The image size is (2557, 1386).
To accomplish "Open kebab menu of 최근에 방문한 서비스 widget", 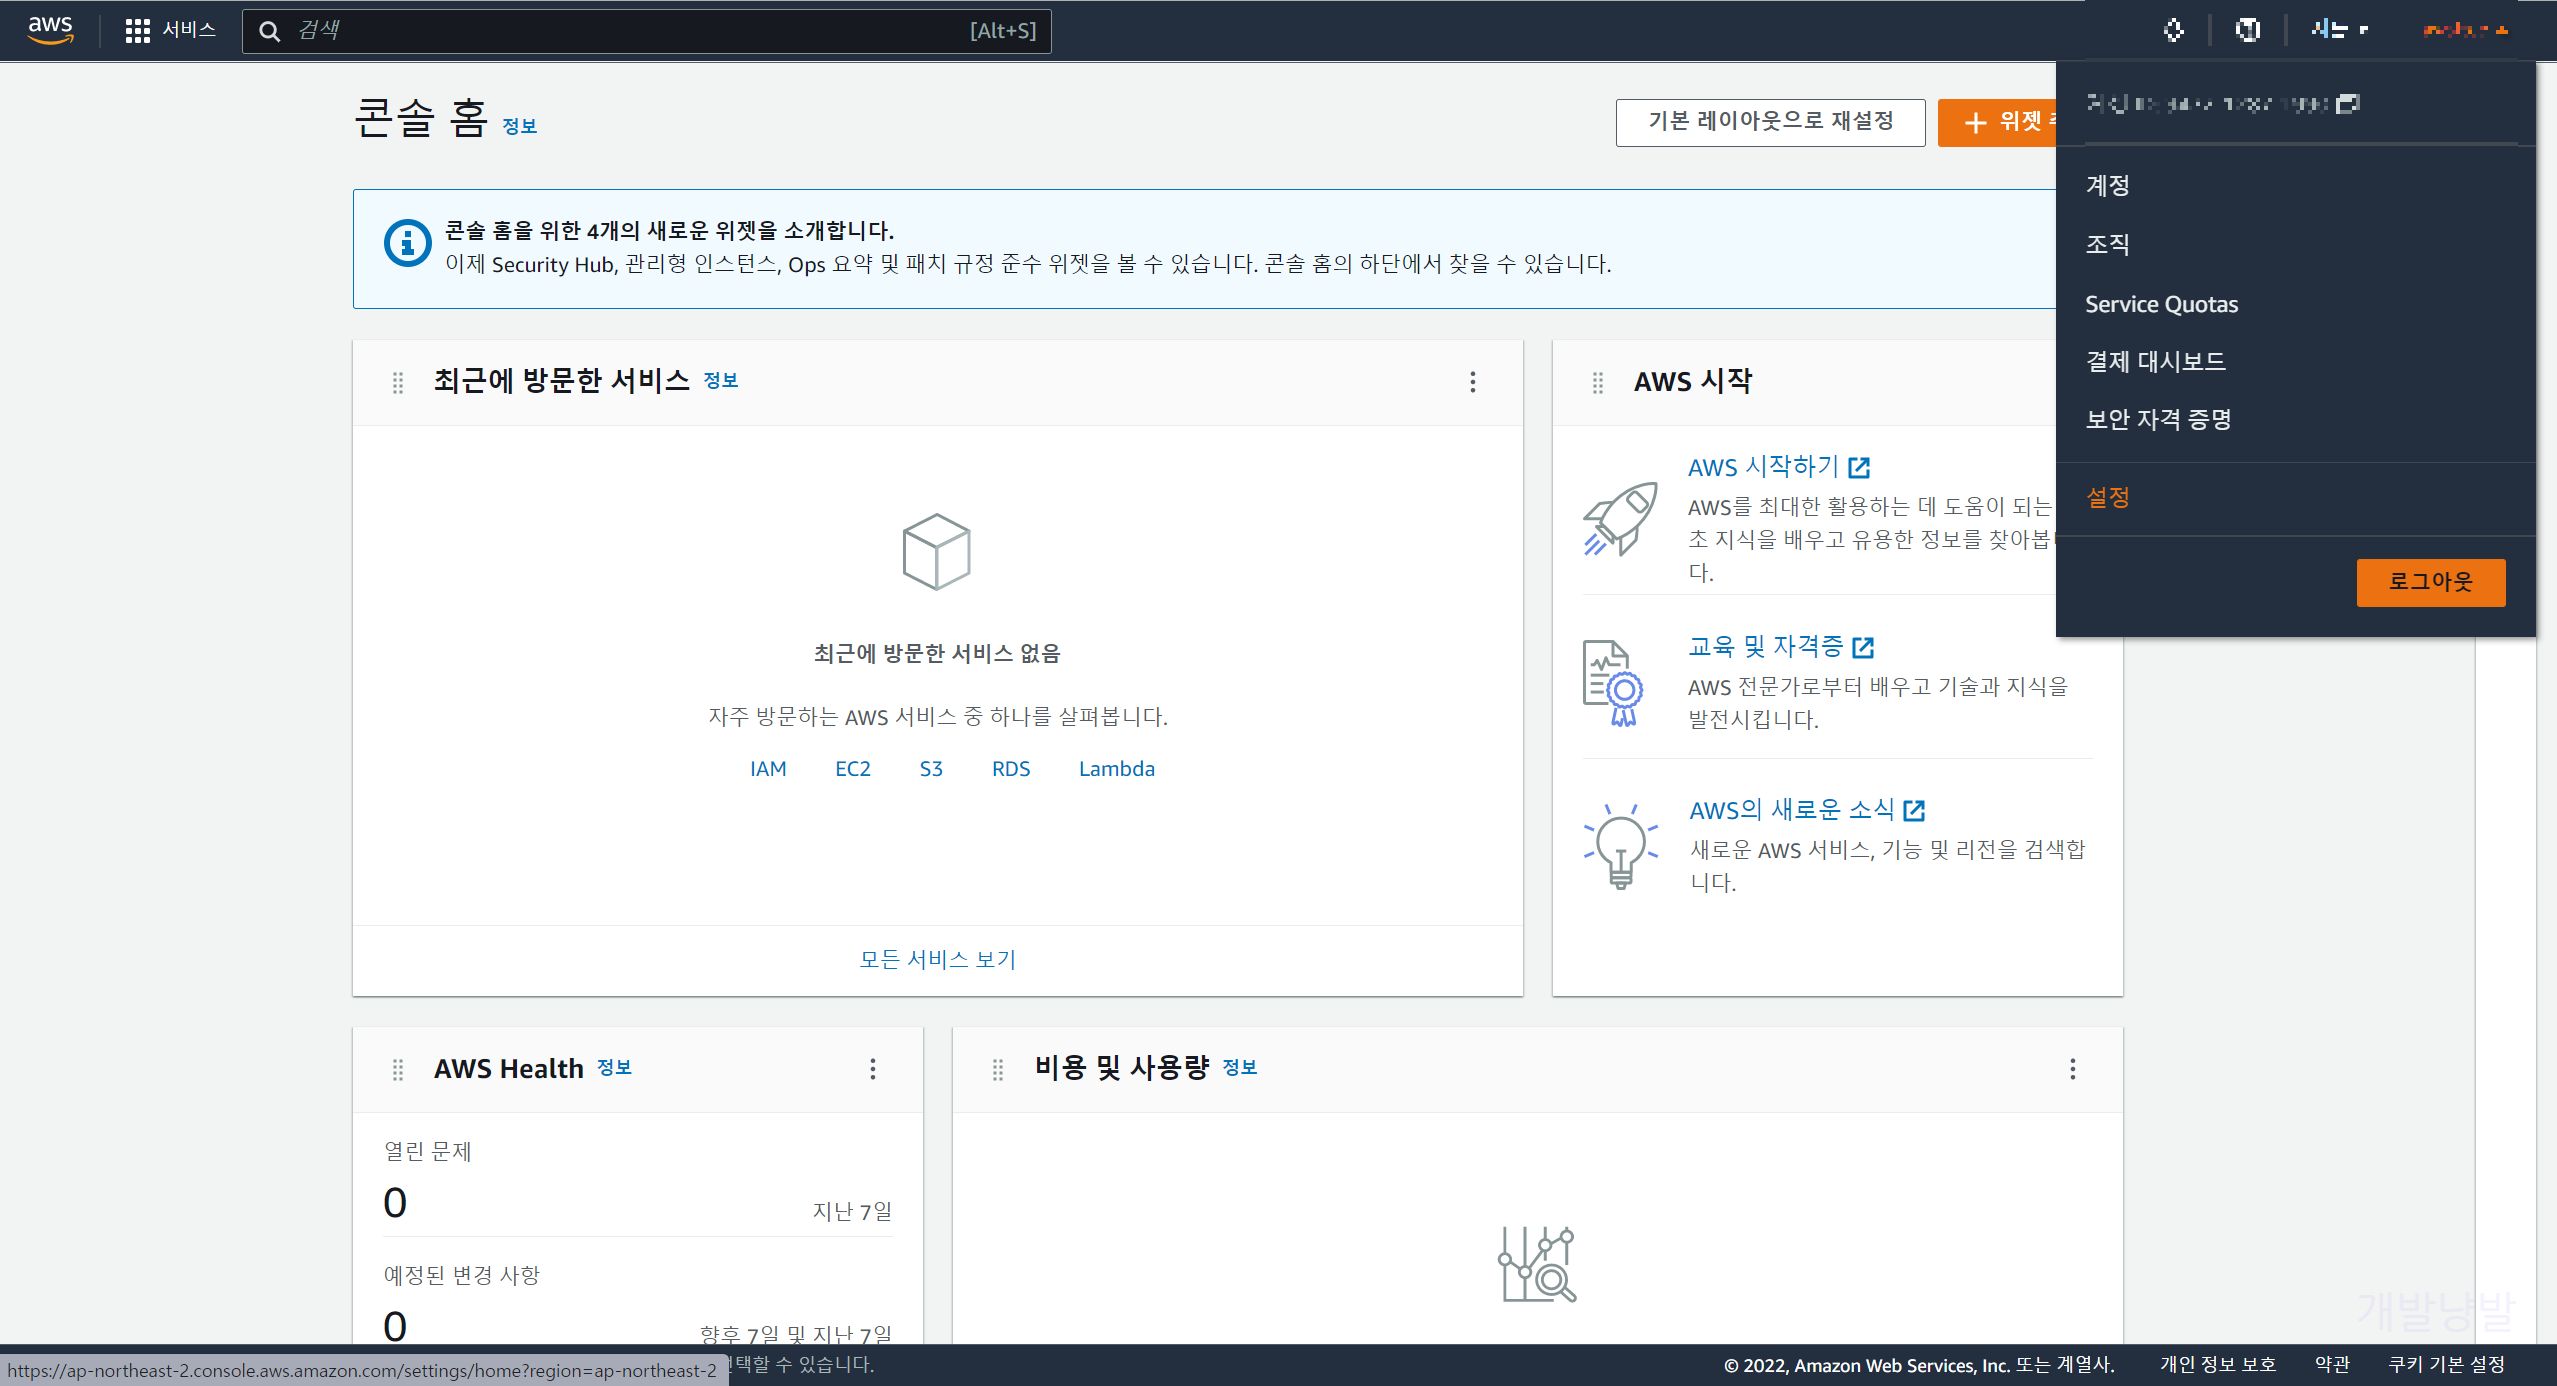I will coord(1472,381).
